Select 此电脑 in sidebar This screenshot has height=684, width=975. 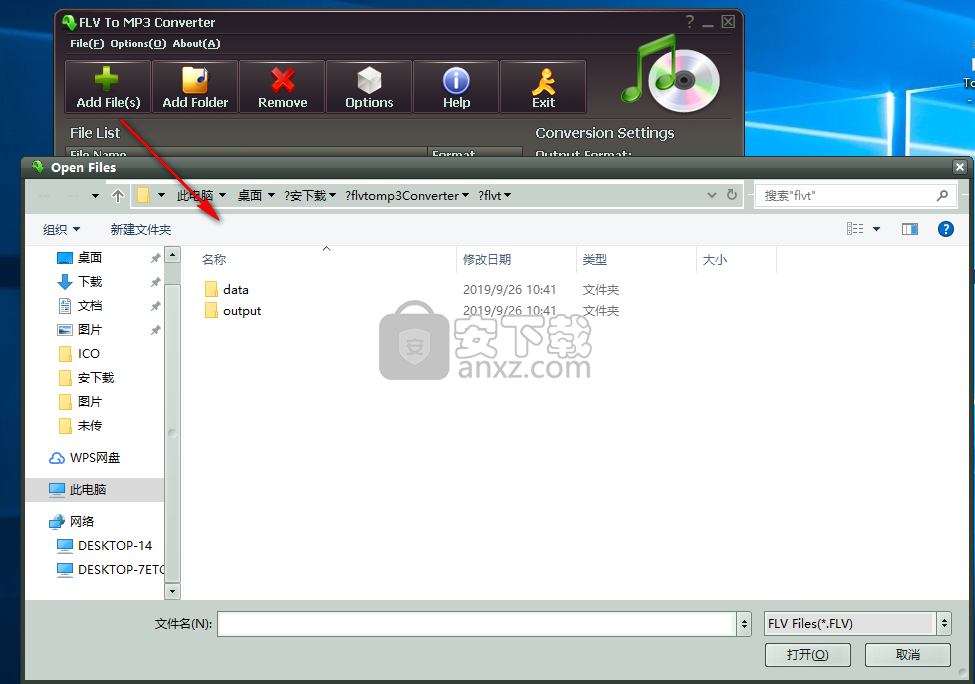(87, 490)
